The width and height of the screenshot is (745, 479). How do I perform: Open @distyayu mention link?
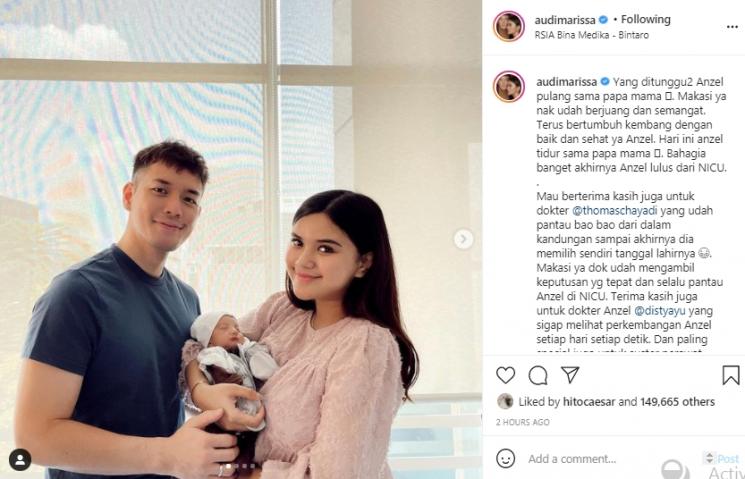pos(660,311)
